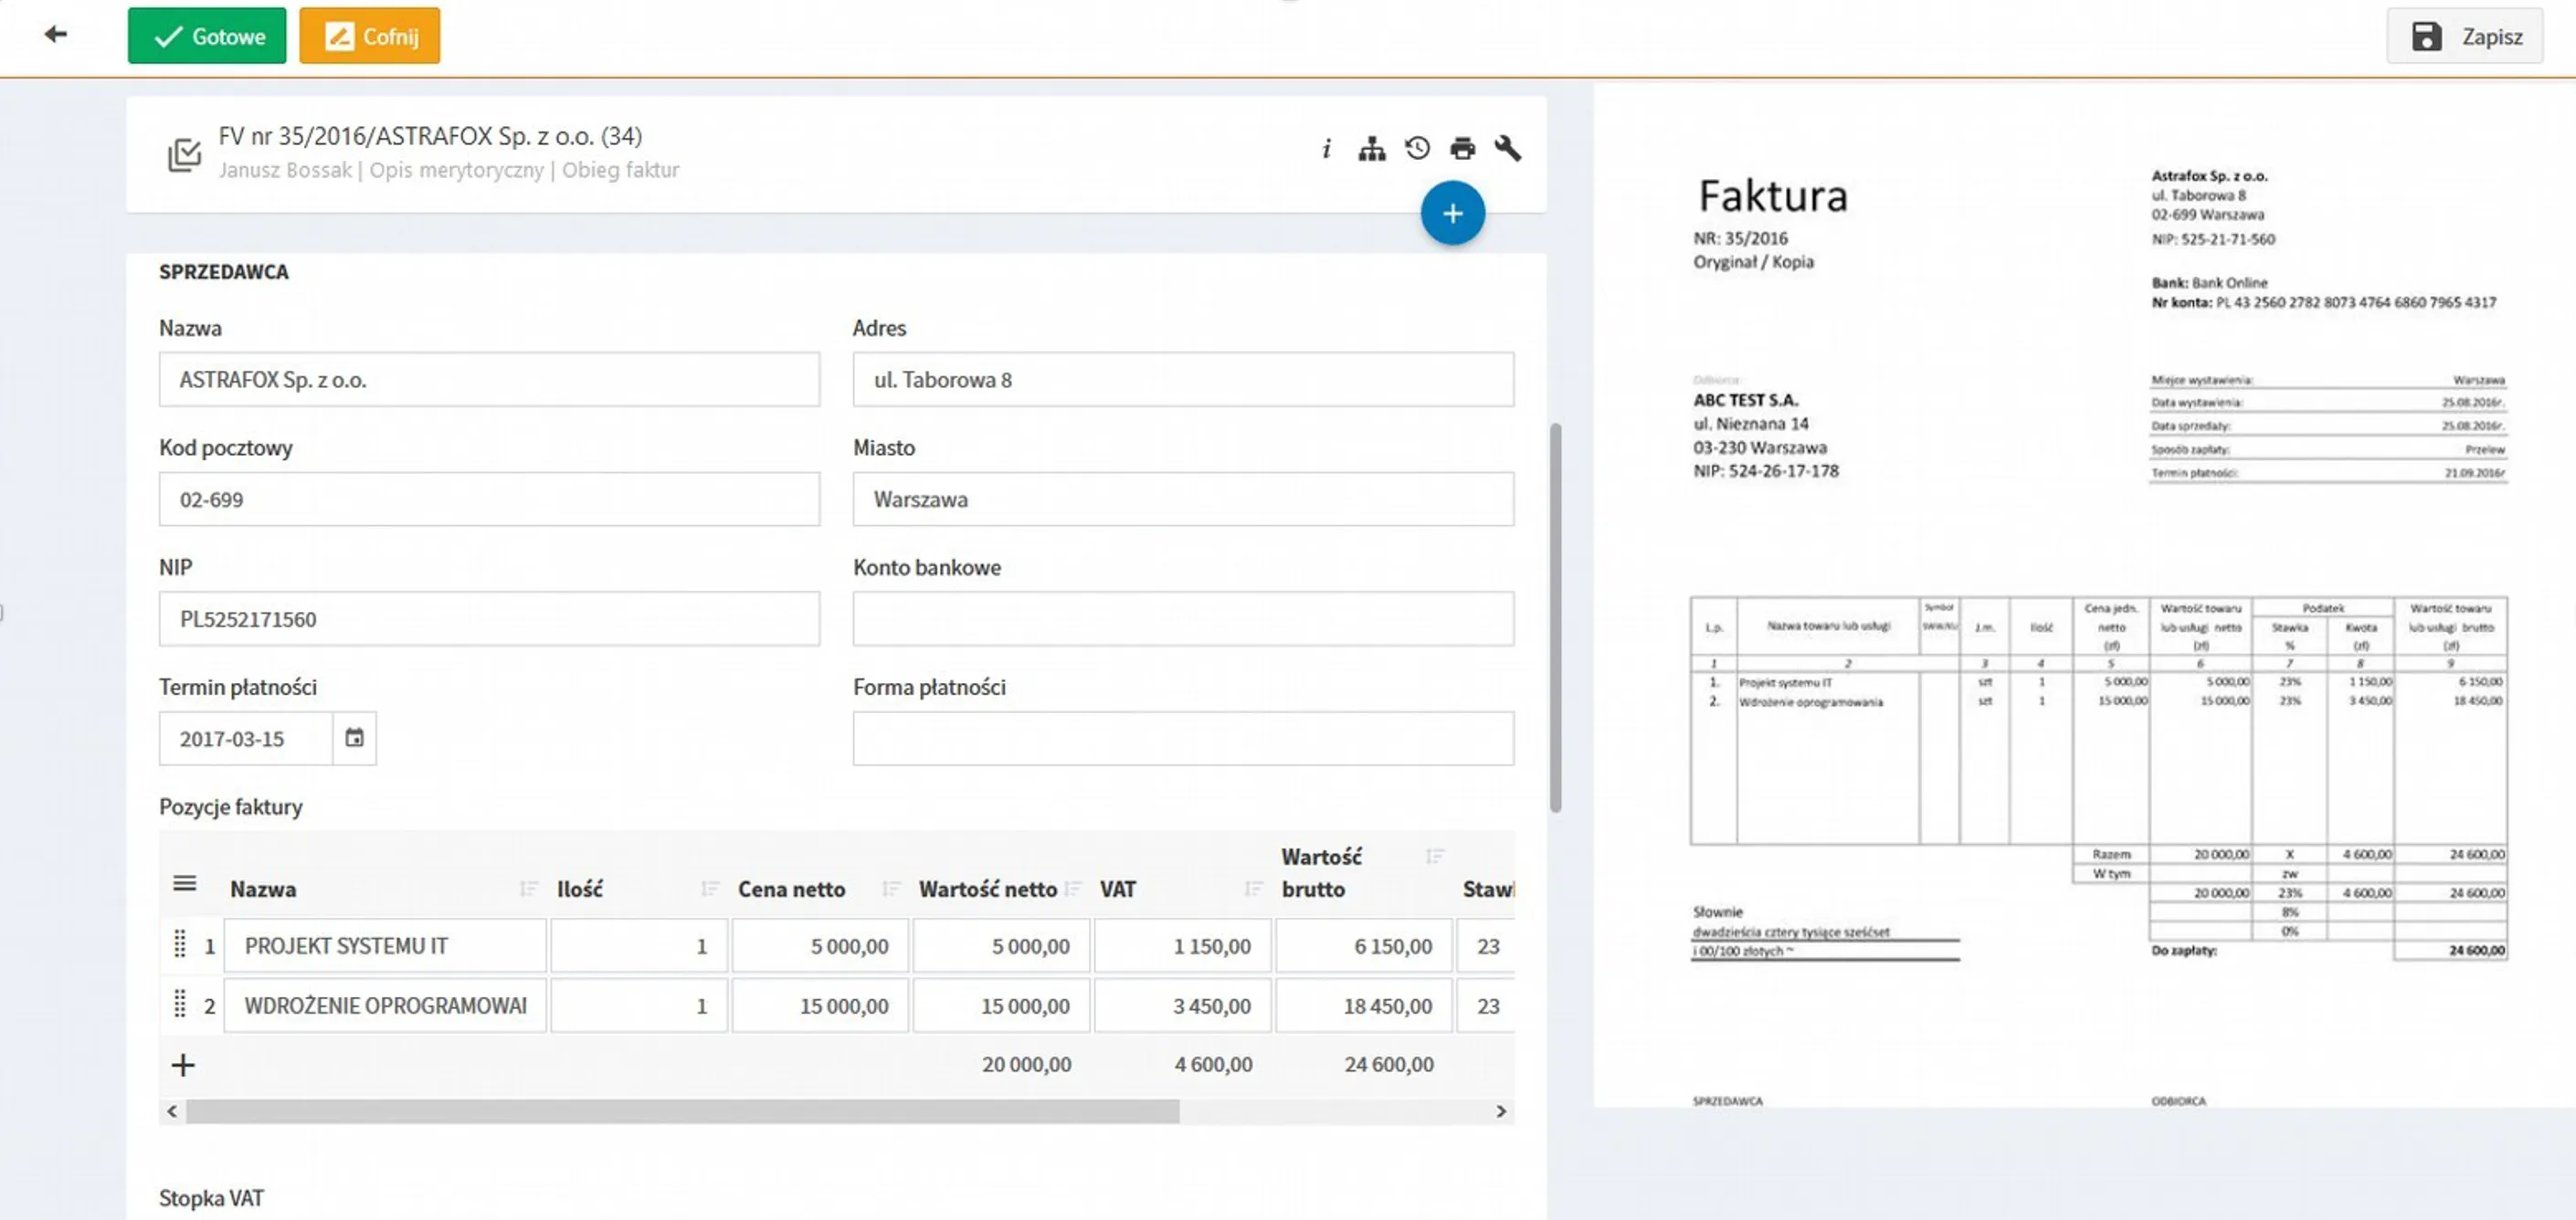Click into the Konto bankowe field

tap(1183, 619)
